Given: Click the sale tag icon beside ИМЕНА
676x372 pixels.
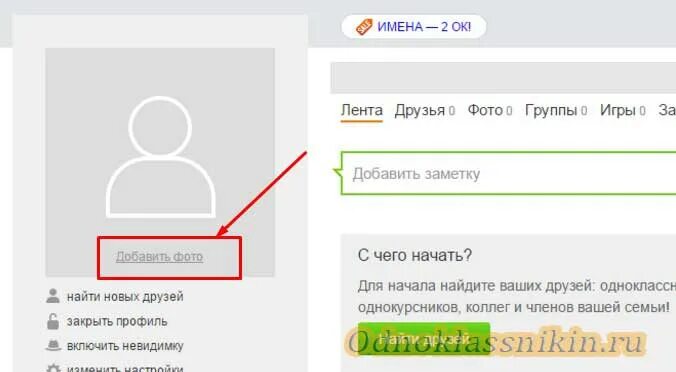Looking at the screenshot, I should click(x=364, y=27).
